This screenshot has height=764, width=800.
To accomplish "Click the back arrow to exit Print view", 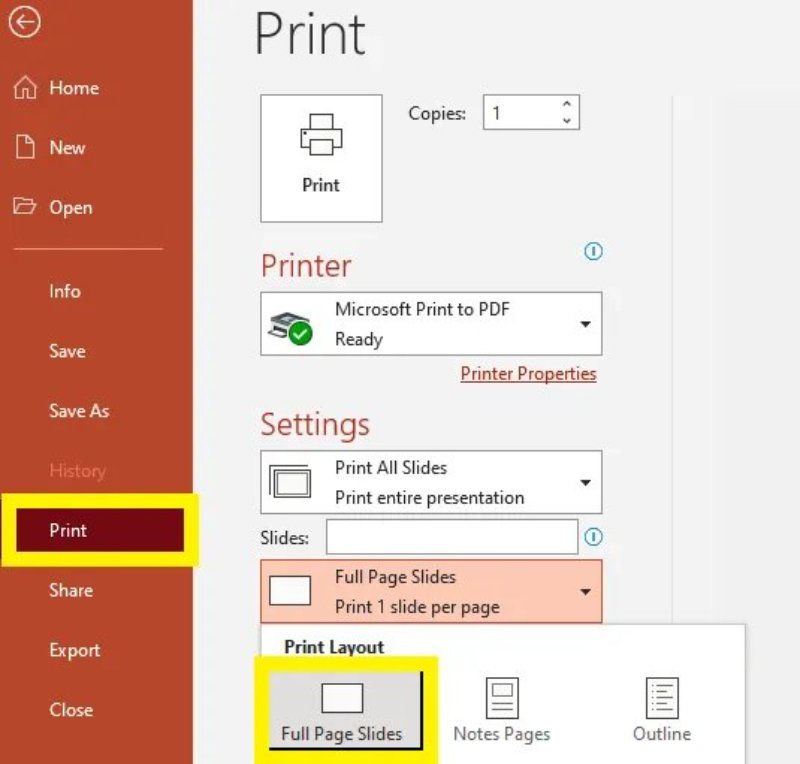I will (24, 22).
